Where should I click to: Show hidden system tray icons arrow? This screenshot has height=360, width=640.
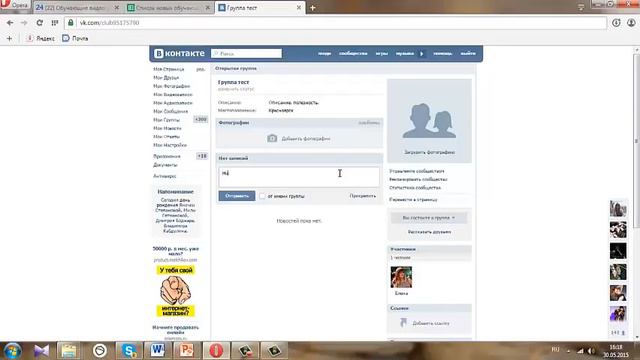[x=568, y=351]
